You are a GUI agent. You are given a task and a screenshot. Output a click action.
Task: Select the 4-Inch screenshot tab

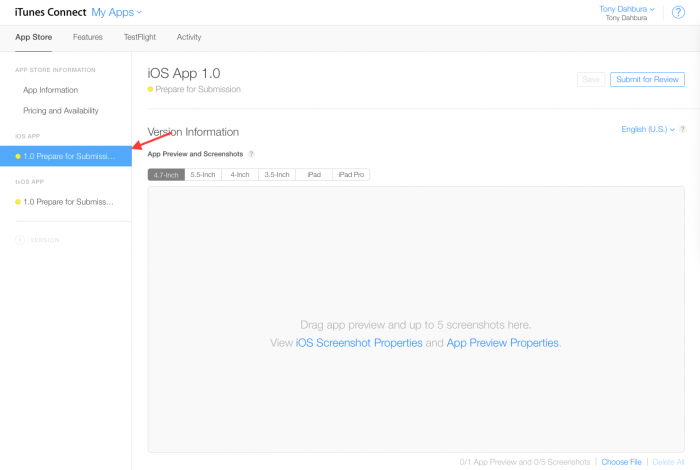[x=240, y=175]
